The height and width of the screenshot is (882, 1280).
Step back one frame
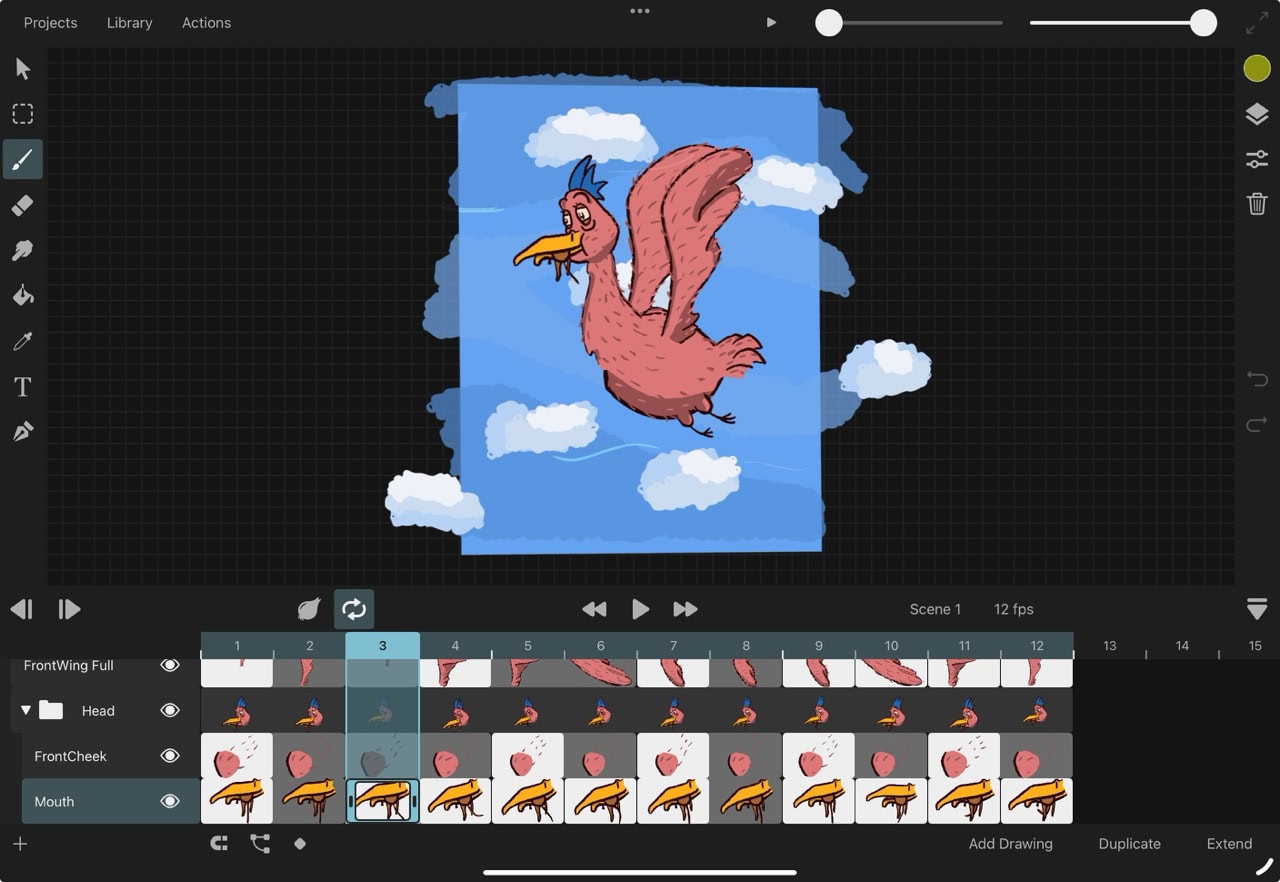(x=21, y=609)
